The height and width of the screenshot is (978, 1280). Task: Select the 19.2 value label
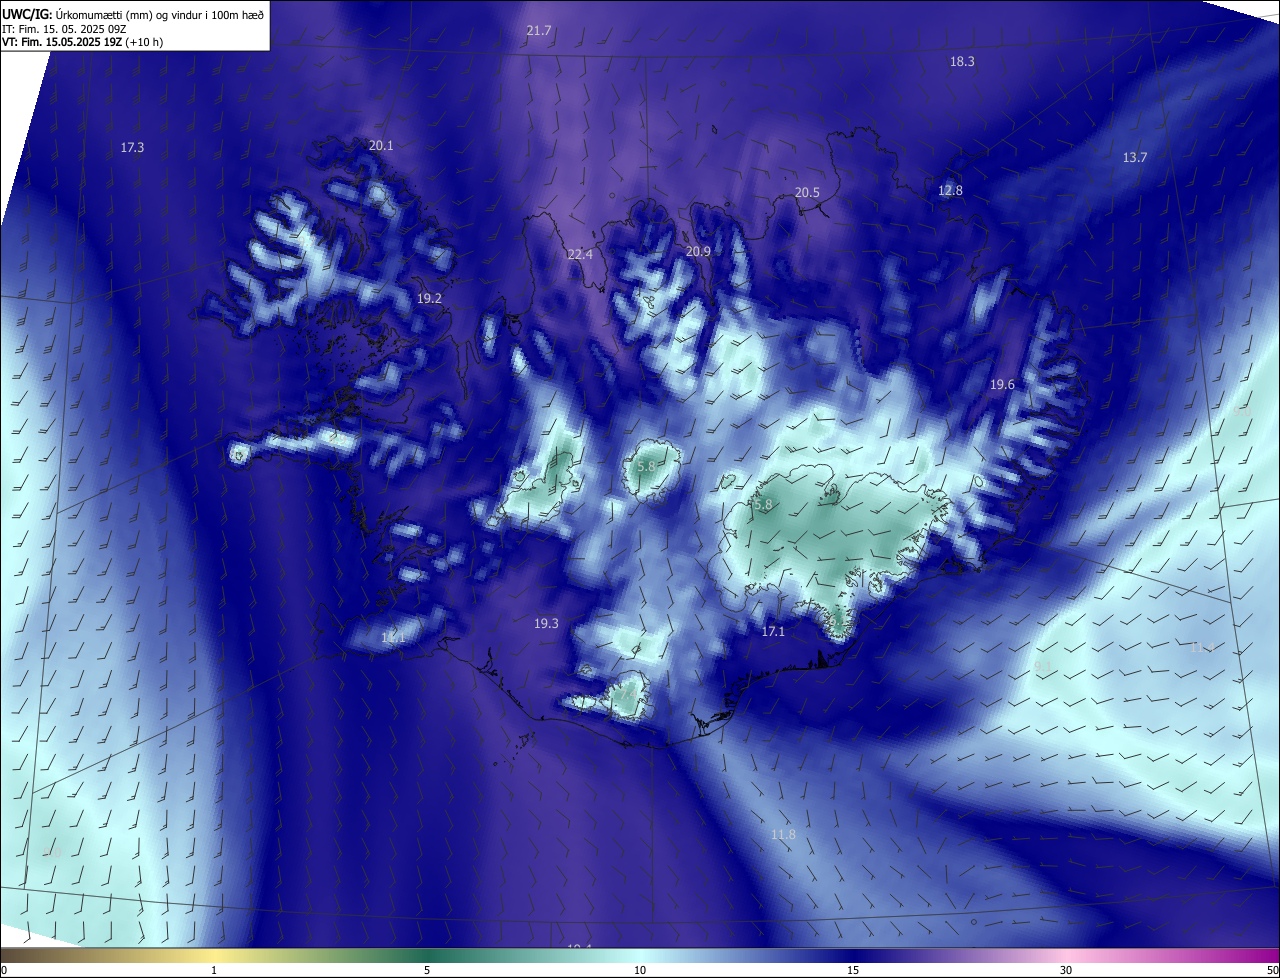click(x=430, y=298)
